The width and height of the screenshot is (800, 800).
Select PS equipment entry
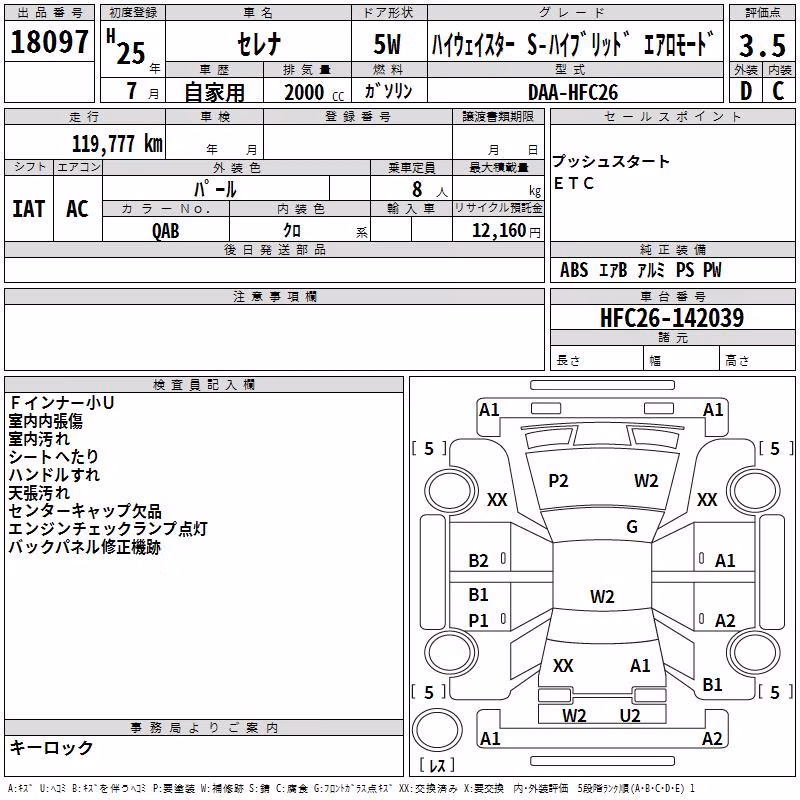(685, 270)
